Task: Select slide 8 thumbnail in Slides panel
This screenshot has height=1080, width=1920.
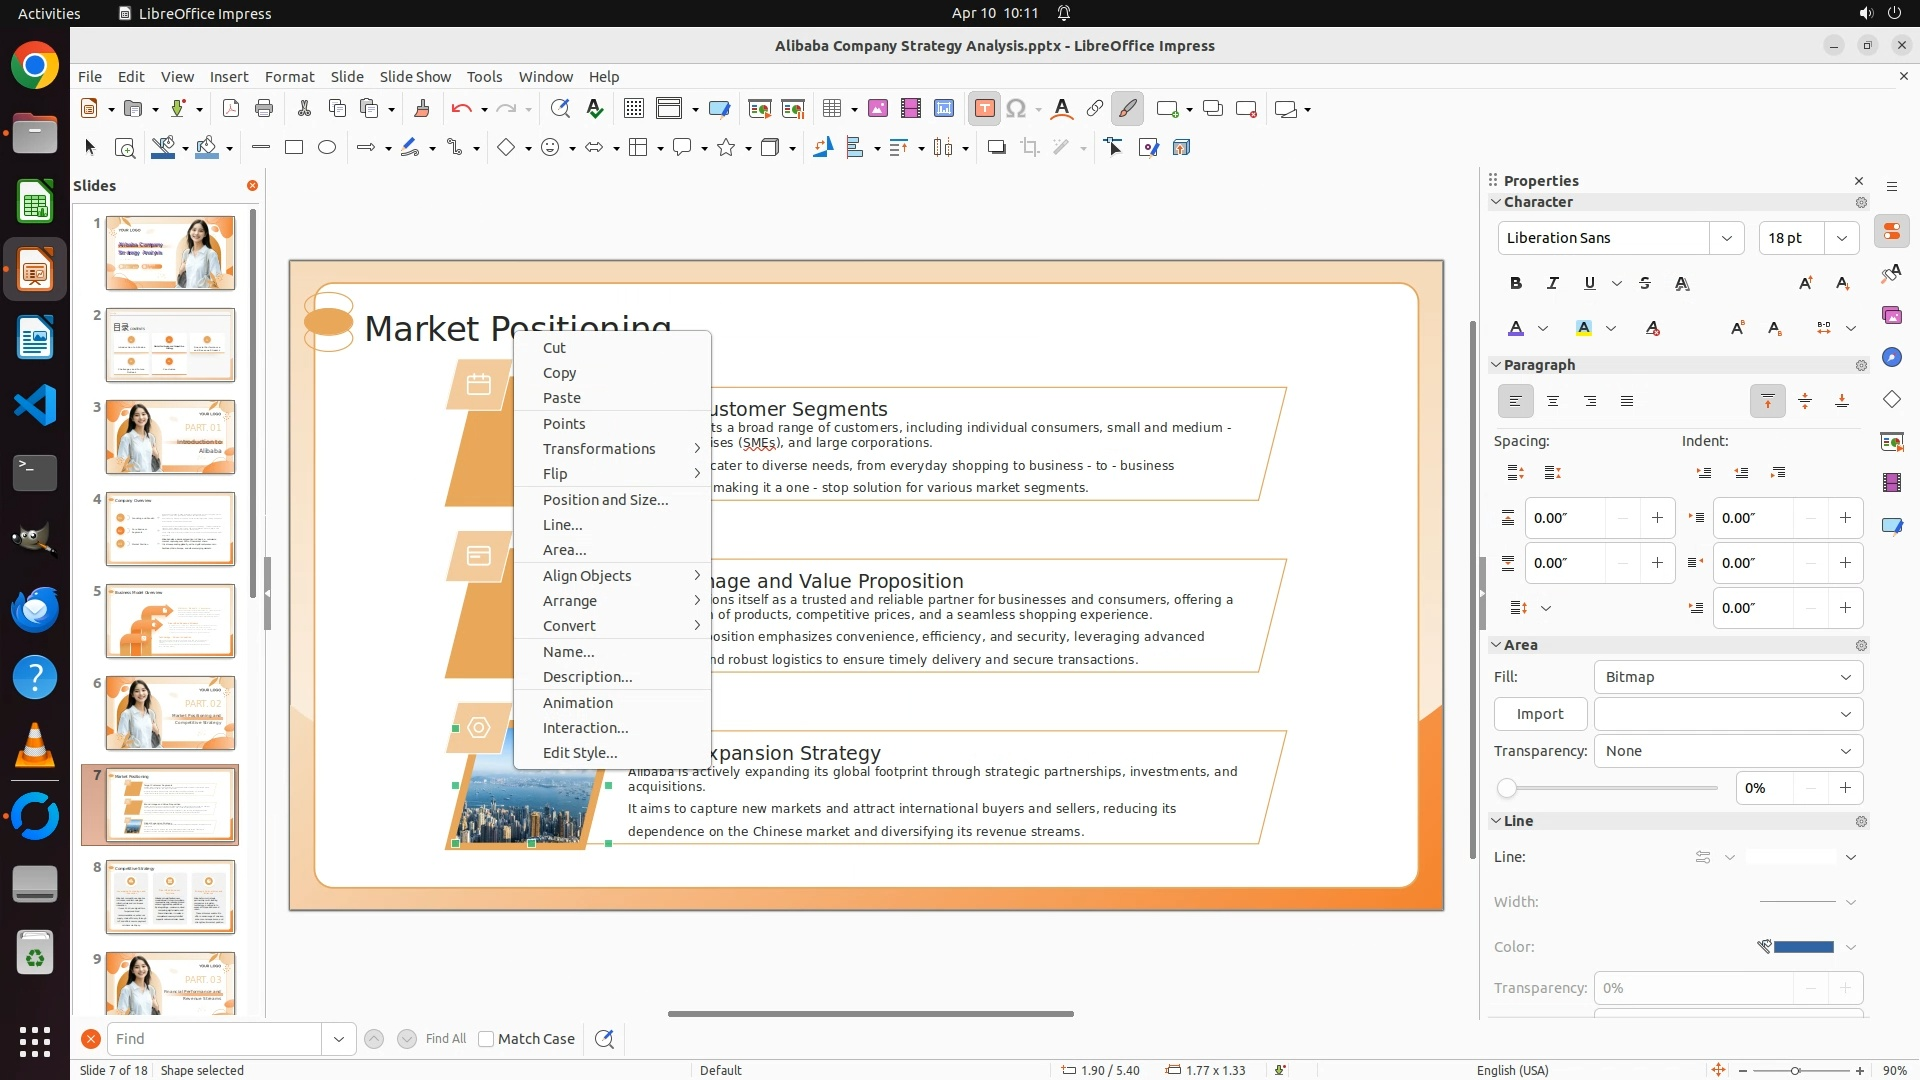Action: (x=170, y=896)
